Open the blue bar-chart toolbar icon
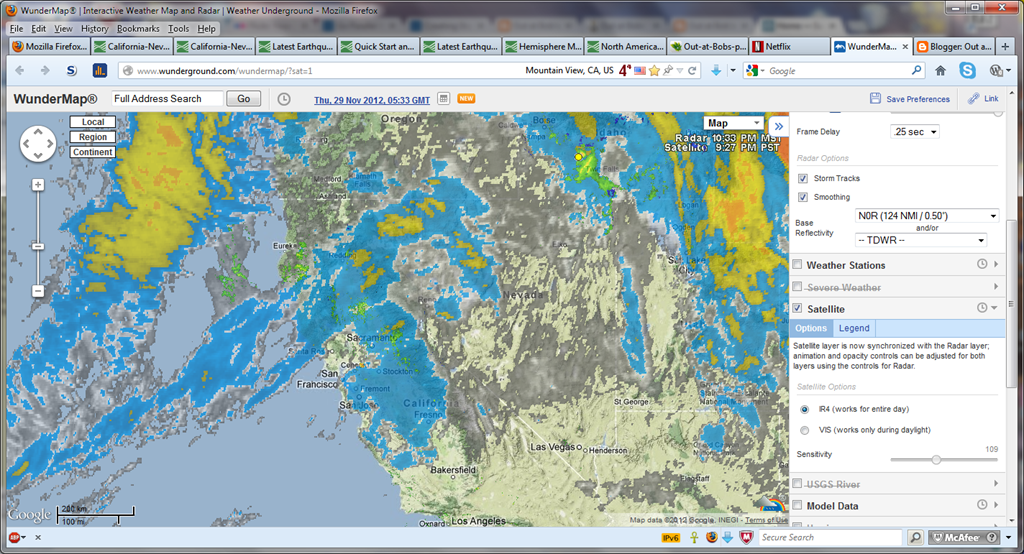The width and height of the screenshot is (1024, 554). point(99,71)
